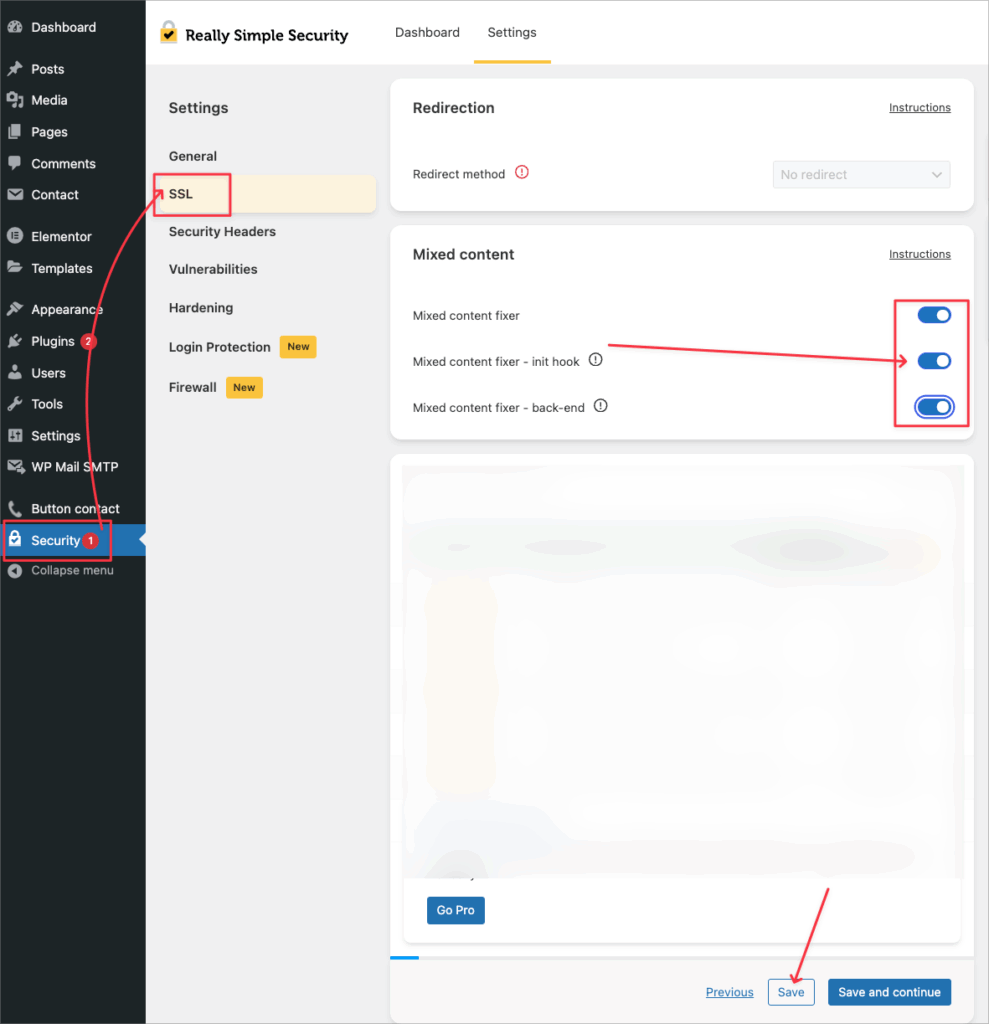Click Save and continue button
The width and height of the screenshot is (989, 1024).
pyautogui.click(x=889, y=992)
